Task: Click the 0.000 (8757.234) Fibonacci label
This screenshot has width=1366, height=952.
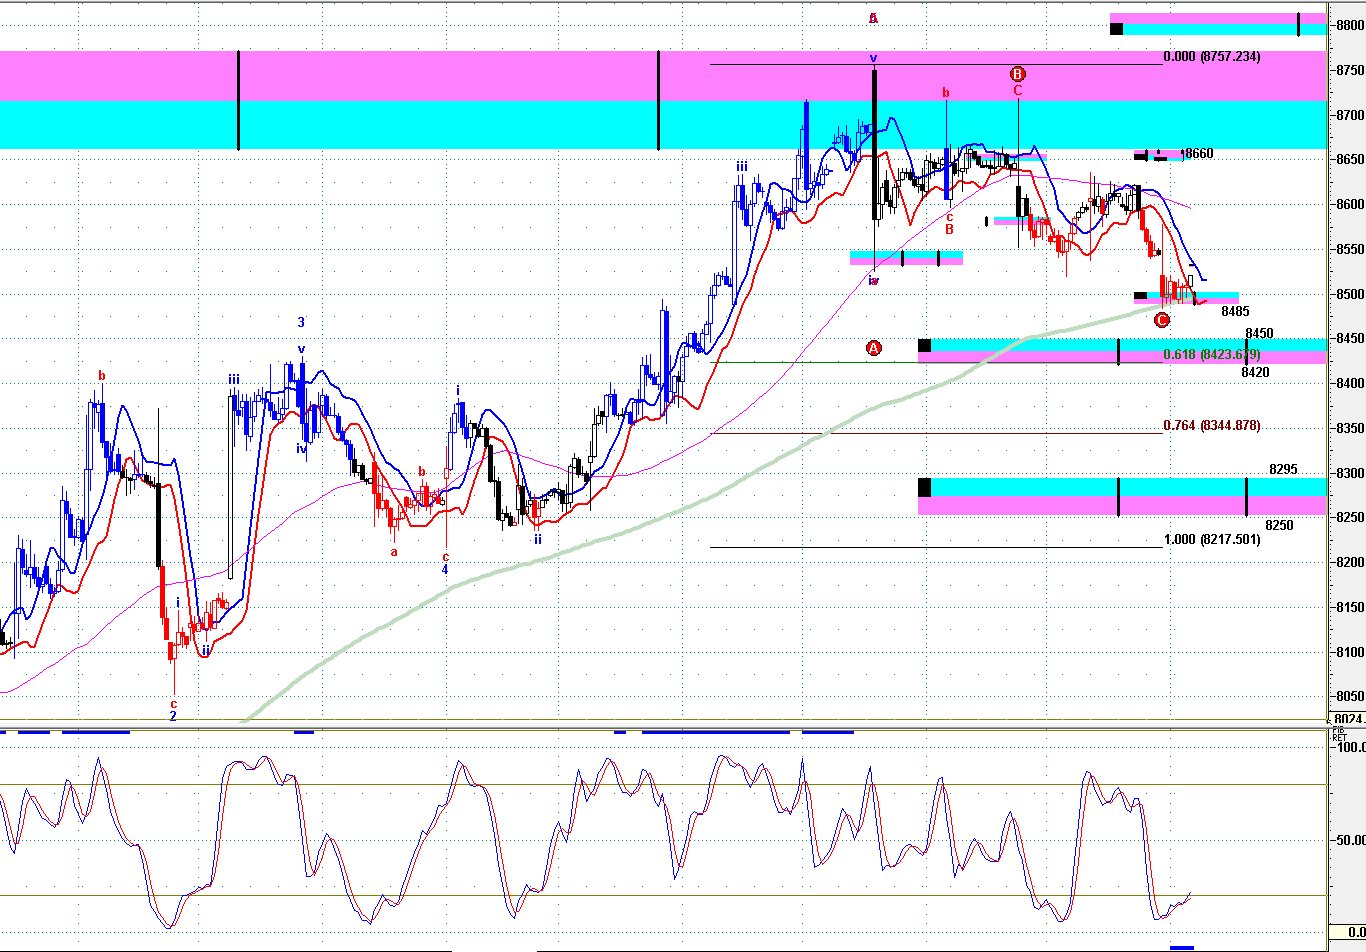Action: coord(1212,57)
